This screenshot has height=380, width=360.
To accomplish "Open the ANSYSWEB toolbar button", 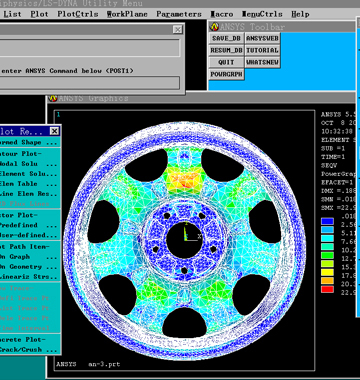I will tap(262, 38).
